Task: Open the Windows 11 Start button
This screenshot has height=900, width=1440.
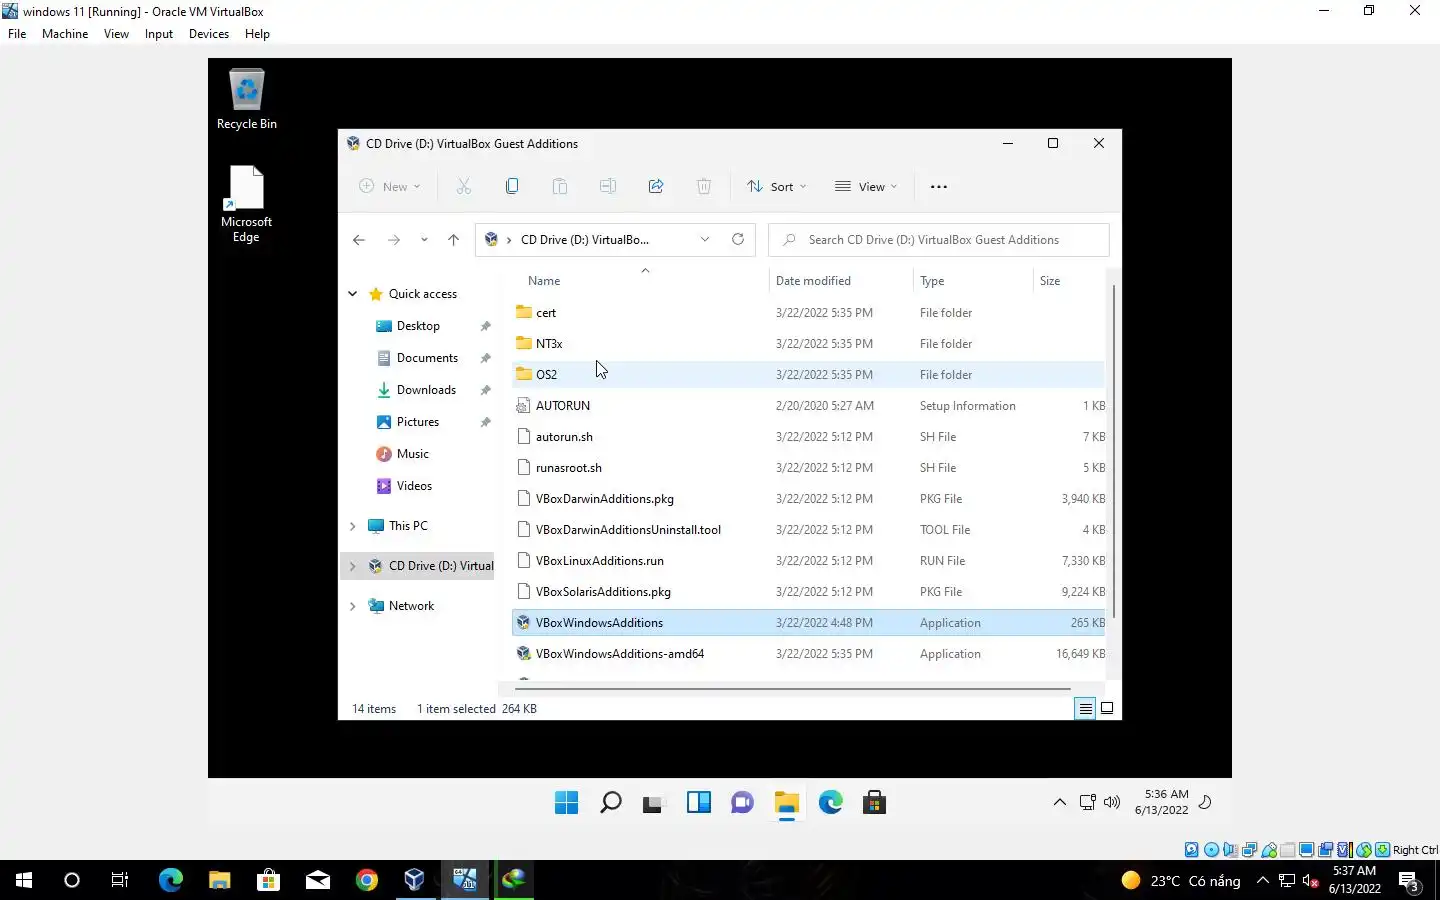Action: click(566, 802)
